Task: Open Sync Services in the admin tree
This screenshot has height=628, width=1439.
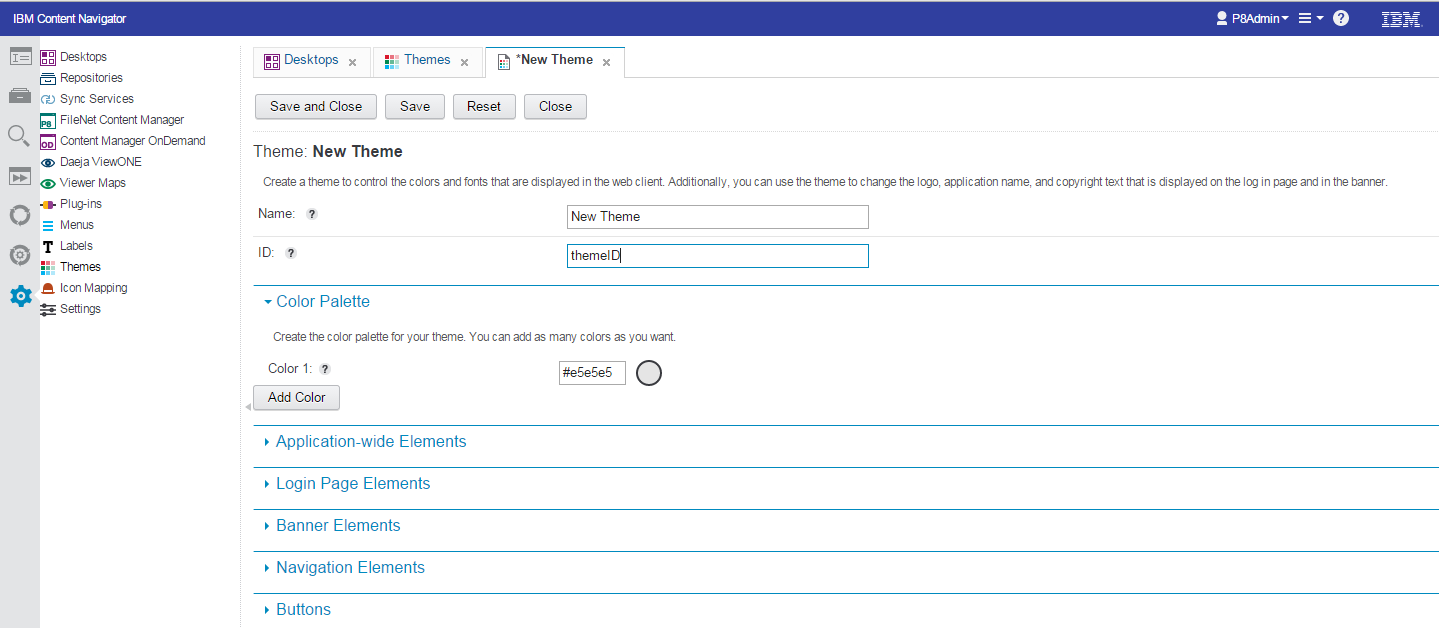Action: (x=96, y=99)
